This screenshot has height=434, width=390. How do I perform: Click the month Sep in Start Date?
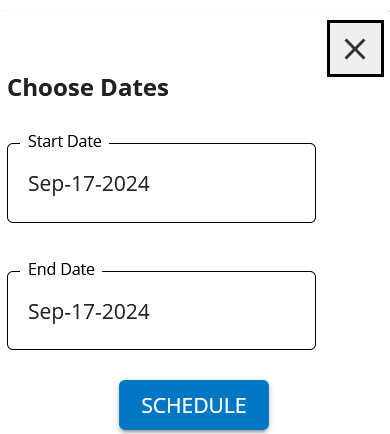point(46,184)
